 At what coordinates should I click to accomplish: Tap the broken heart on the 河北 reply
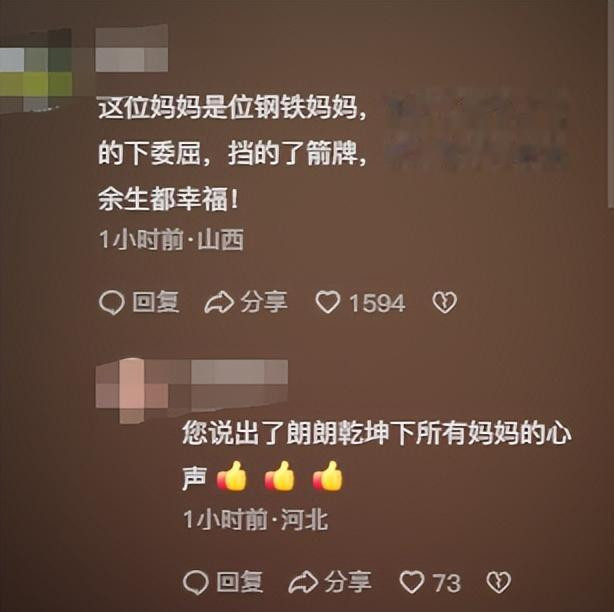[498, 582]
